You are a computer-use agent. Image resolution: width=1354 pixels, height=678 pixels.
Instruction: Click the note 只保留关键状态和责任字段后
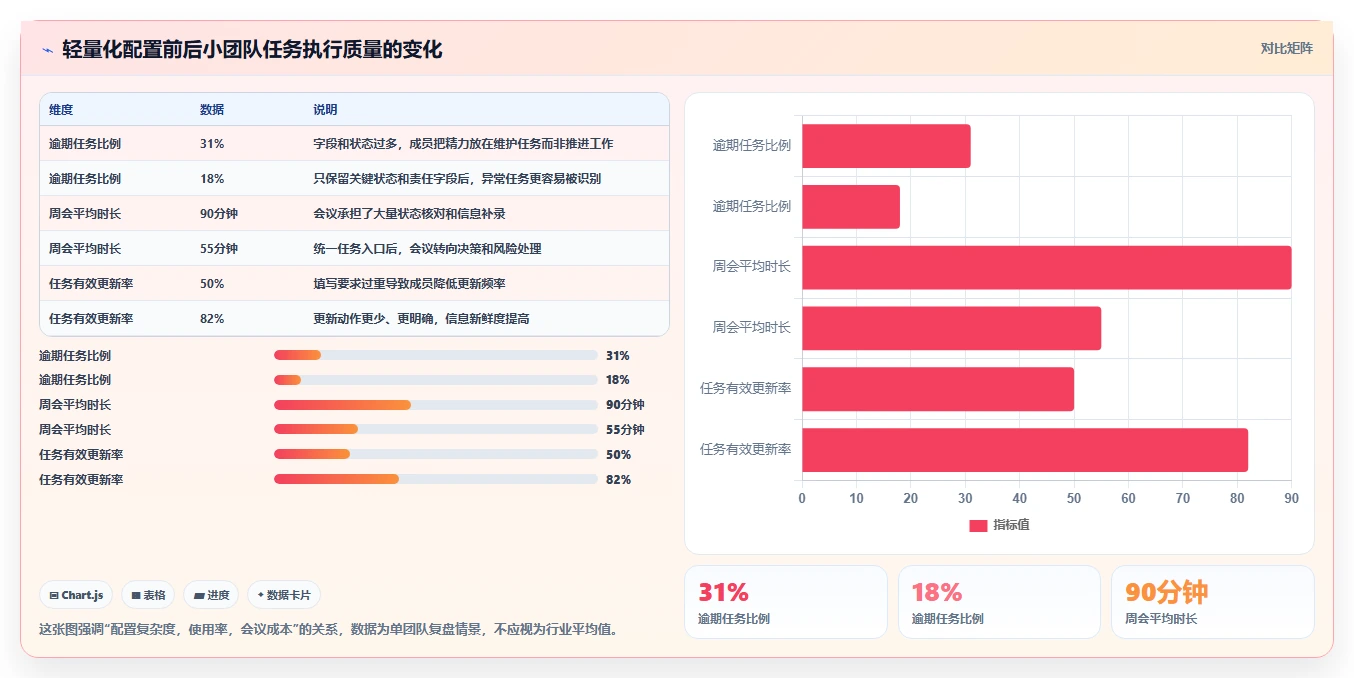[x=457, y=179]
